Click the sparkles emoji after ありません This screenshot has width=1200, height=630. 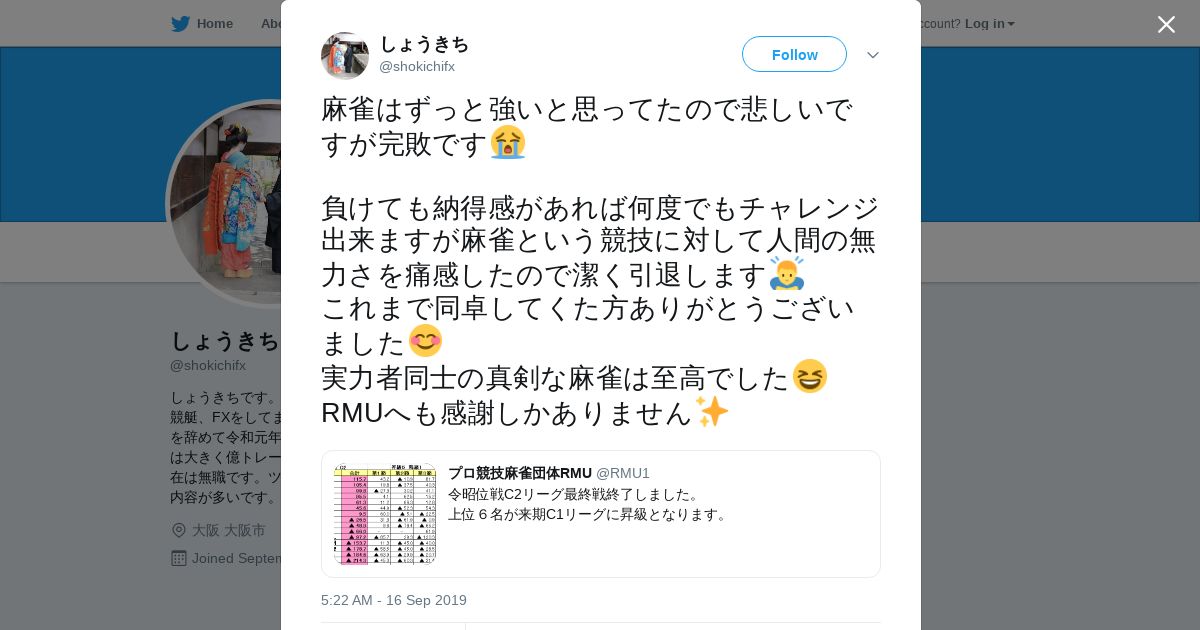click(712, 411)
